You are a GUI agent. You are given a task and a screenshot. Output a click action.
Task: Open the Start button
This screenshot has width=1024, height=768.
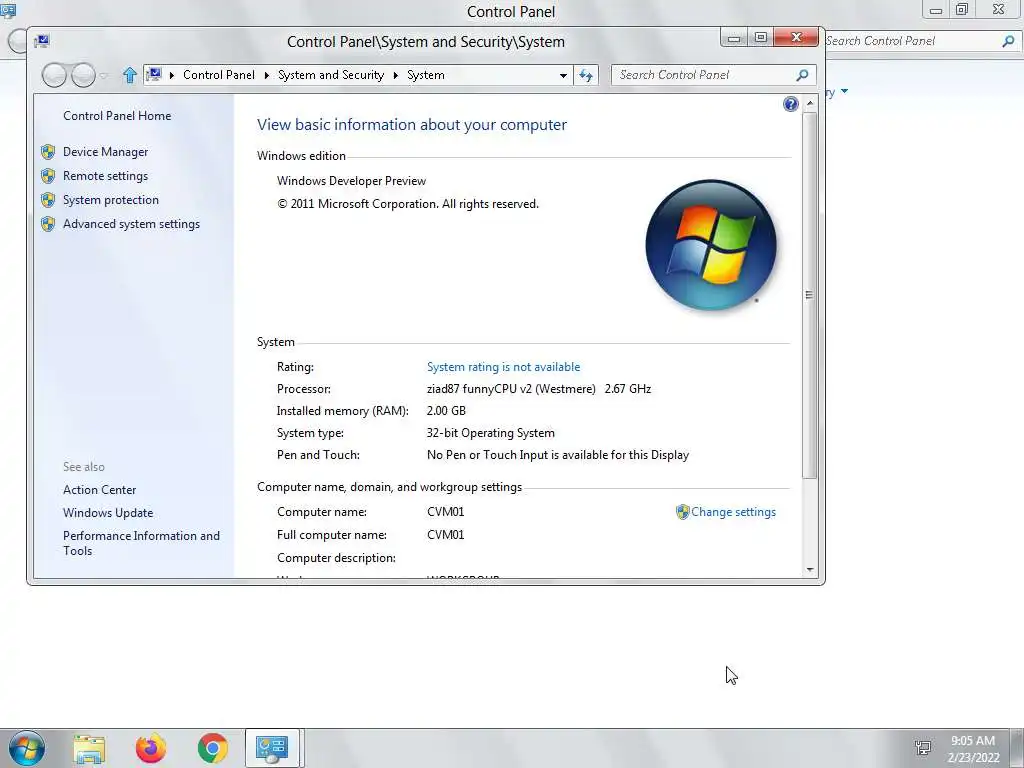coord(27,748)
